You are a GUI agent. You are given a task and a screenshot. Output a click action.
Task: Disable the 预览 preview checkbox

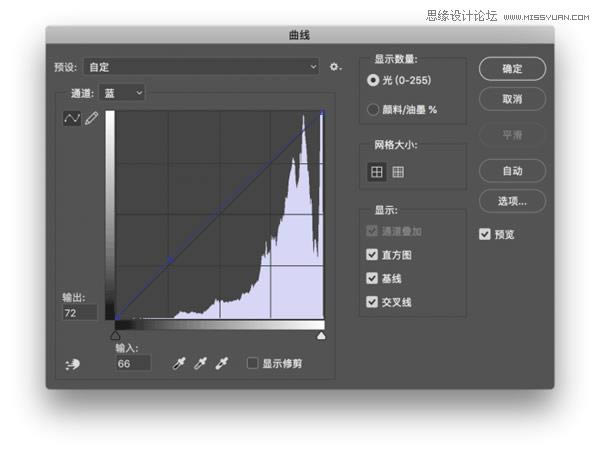pyautogui.click(x=485, y=234)
